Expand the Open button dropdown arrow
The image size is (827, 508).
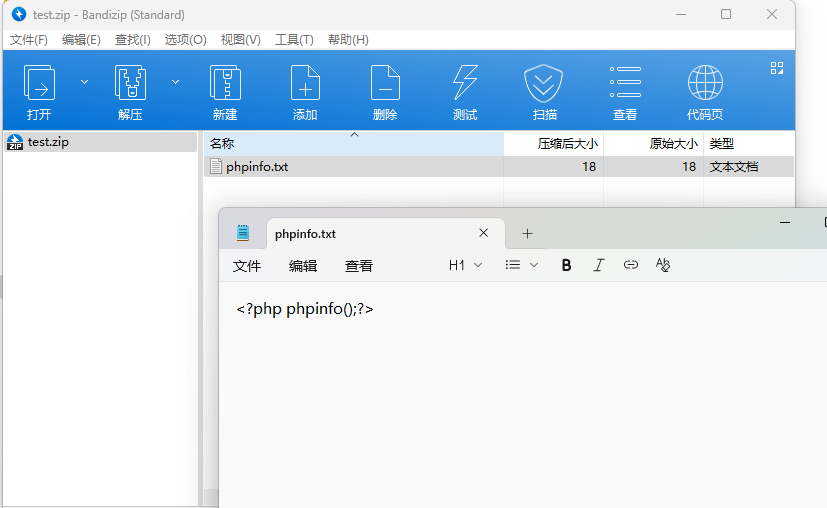[x=84, y=81]
